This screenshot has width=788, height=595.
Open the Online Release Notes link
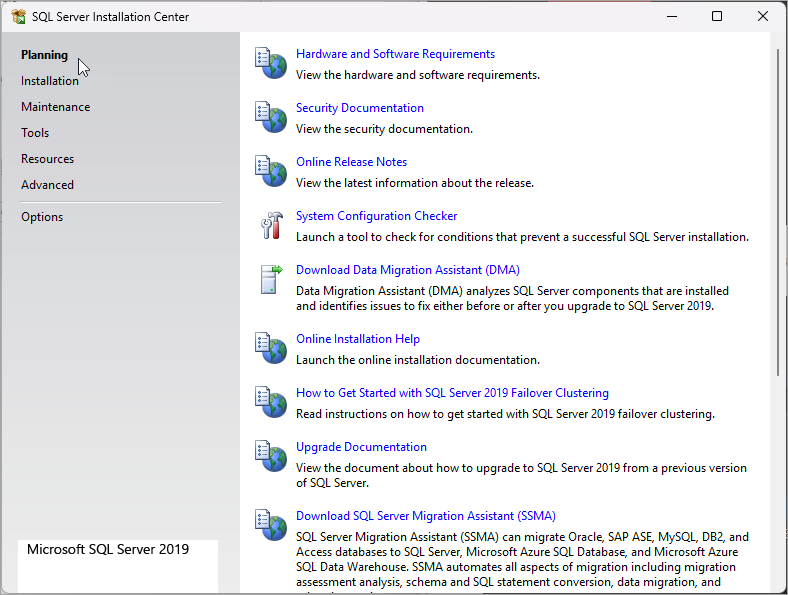351,162
